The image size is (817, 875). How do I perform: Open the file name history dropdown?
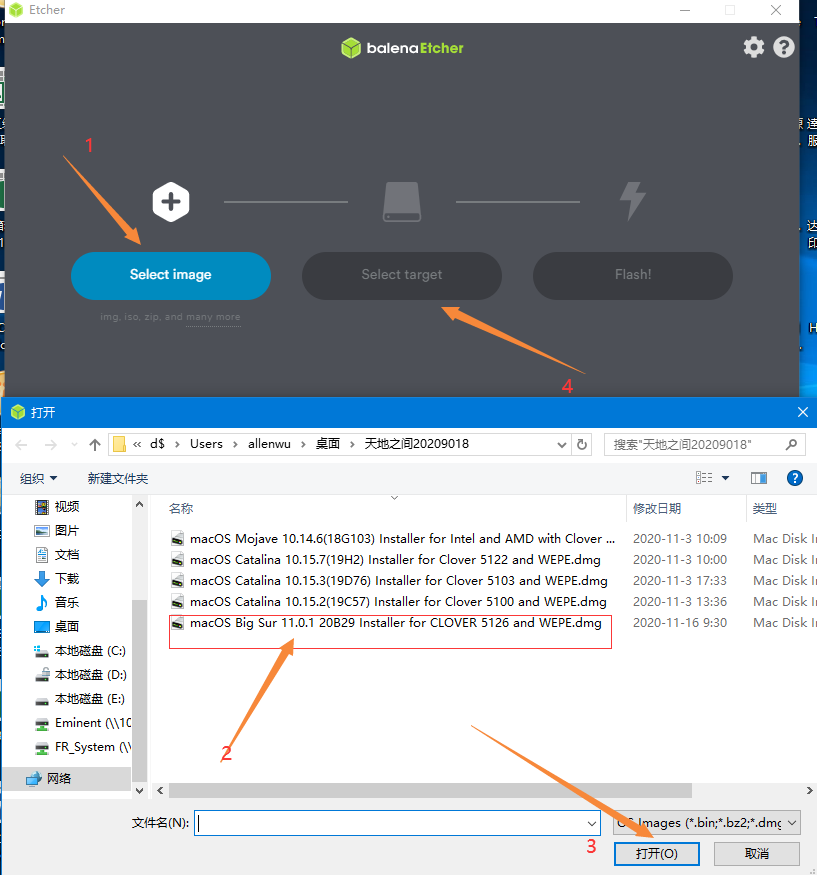coord(592,823)
